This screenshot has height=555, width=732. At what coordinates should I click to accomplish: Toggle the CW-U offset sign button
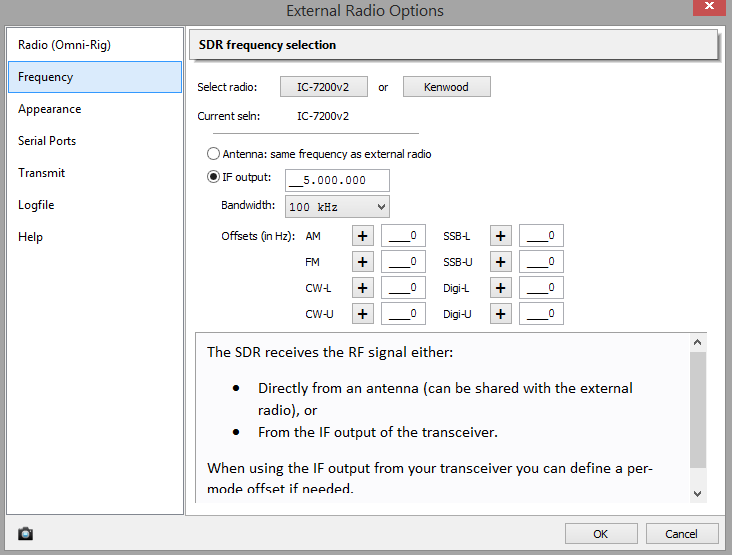(x=363, y=314)
